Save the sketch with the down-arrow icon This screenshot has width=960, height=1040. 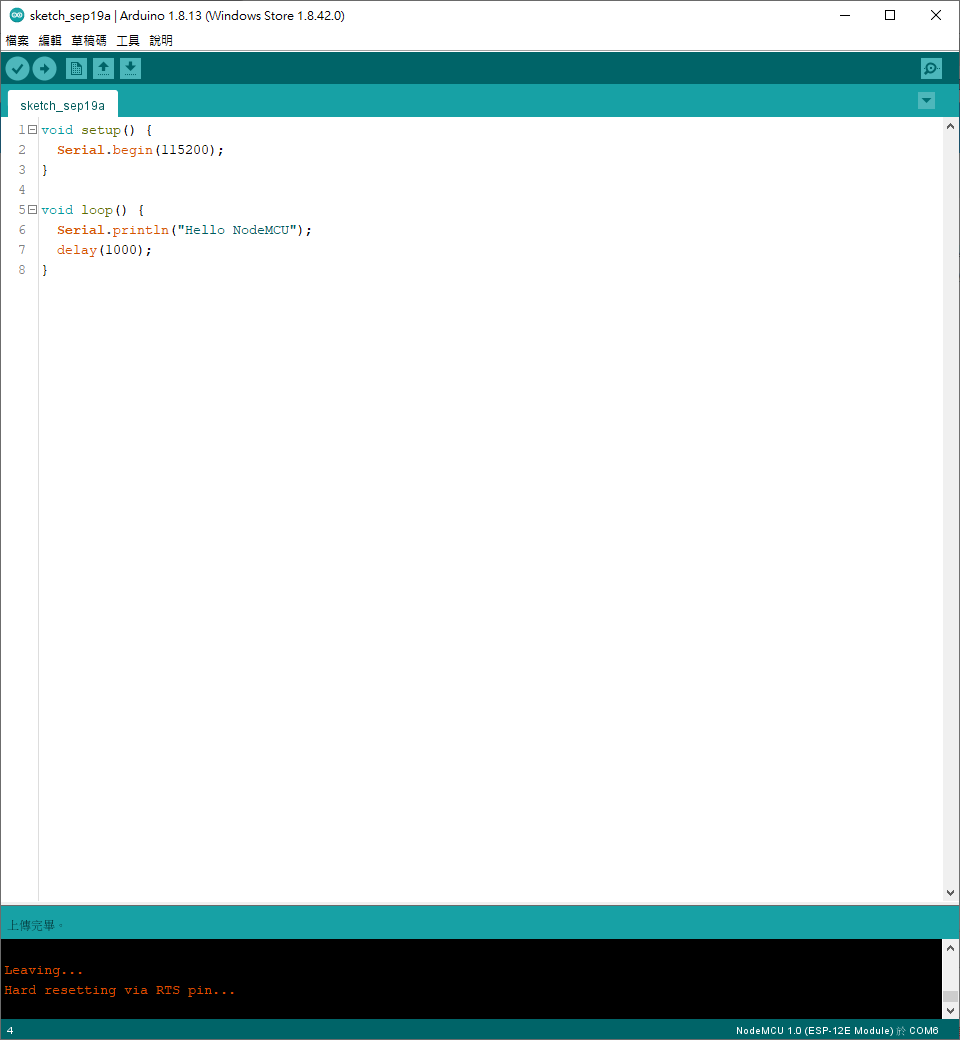[x=131, y=68]
